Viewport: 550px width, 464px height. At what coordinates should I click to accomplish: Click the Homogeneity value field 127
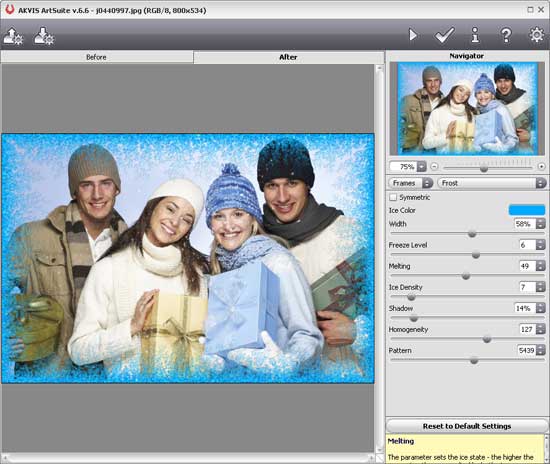click(527, 329)
